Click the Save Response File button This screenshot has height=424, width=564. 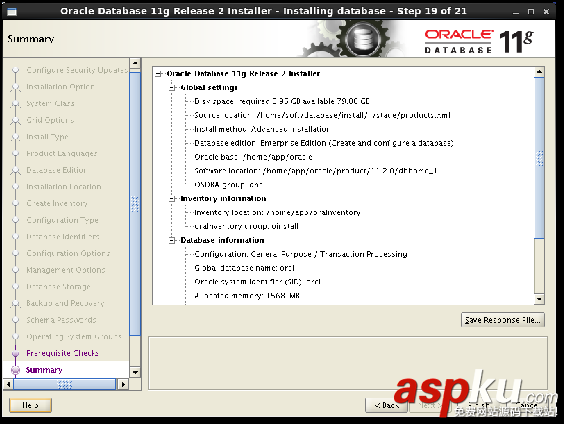tap(502, 320)
